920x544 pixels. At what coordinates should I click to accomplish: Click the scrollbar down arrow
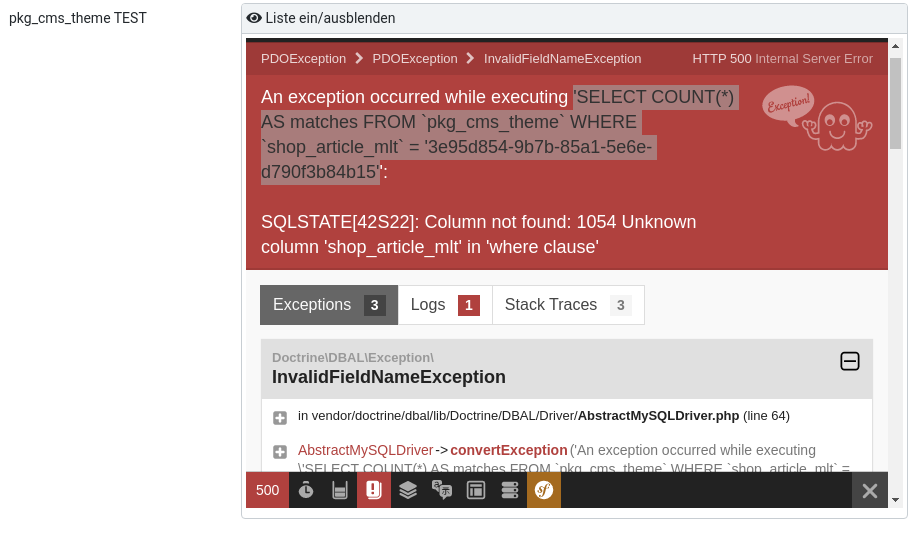coord(895,500)
